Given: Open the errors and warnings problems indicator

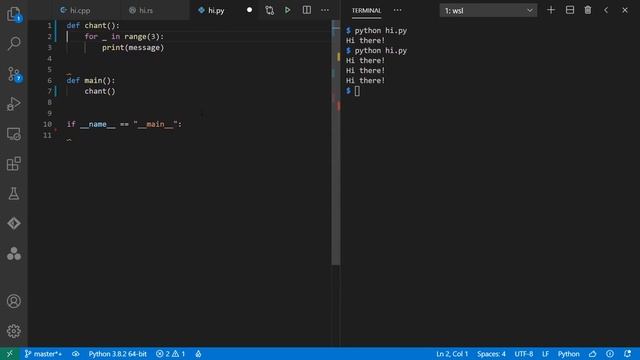Looking at the screenshot, I should [170, 354].
